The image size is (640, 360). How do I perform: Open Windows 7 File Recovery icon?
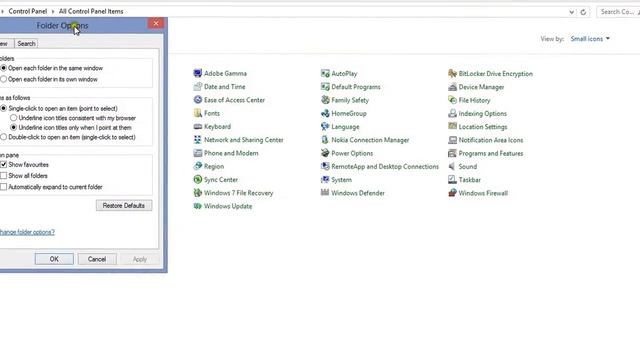point(198,193)
